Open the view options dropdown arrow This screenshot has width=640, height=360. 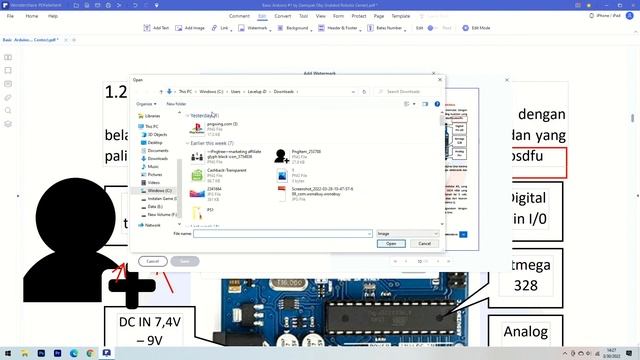414,104
